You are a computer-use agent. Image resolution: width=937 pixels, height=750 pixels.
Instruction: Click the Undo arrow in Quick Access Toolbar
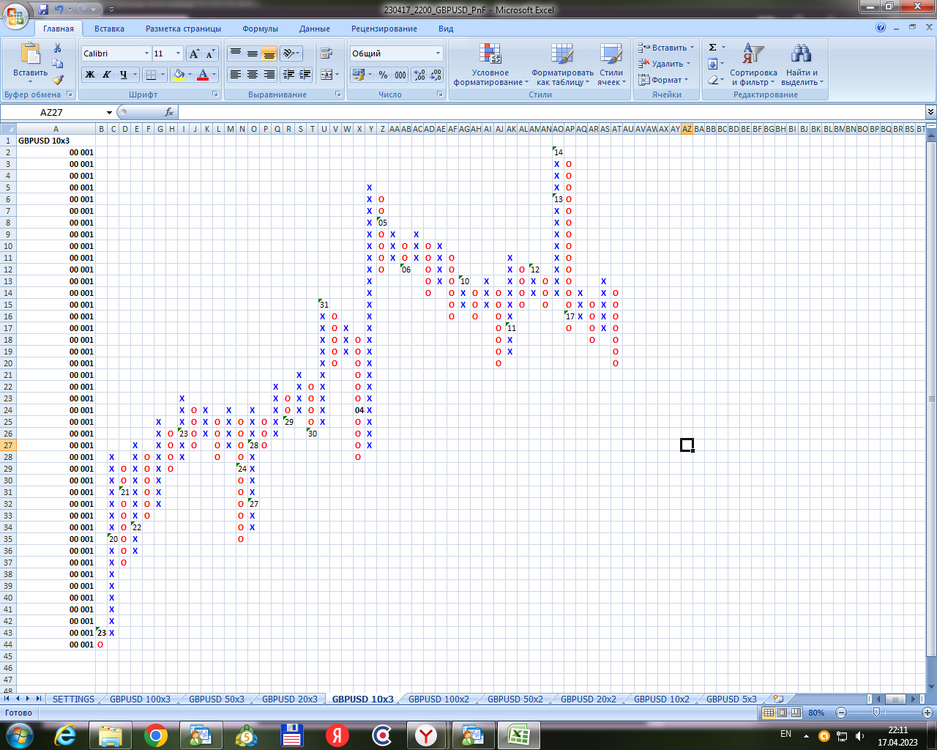point(59,10)
